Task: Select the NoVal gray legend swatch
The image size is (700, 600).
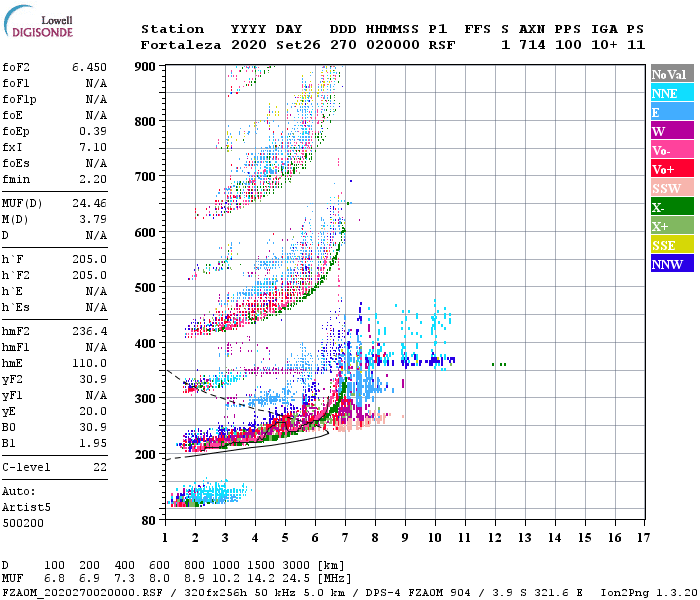Action: pyautogui.click(x=672, y=74)
